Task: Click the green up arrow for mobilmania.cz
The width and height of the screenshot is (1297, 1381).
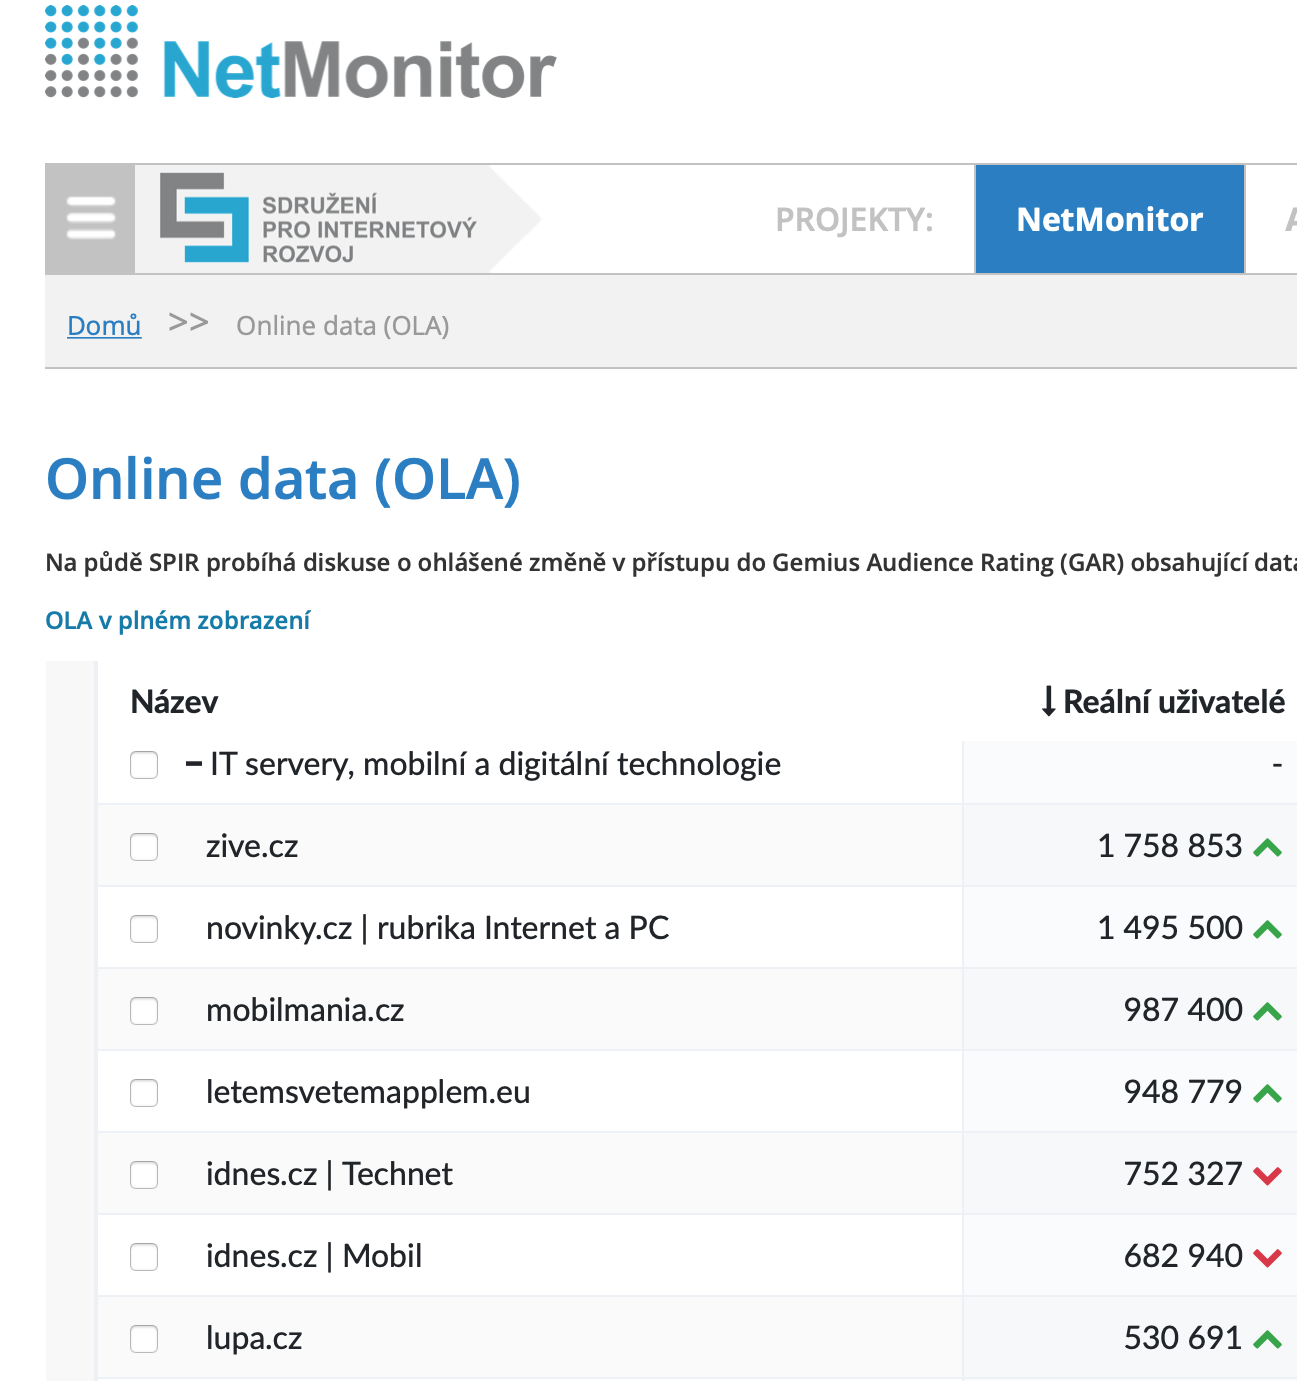Action: tap(1267, 1012)
